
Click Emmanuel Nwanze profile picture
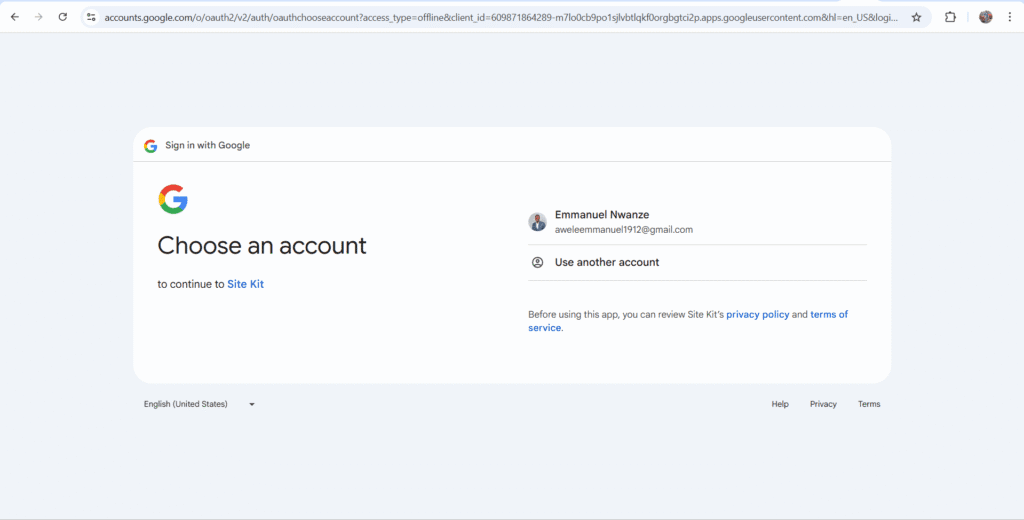click(x=537, y=222)
